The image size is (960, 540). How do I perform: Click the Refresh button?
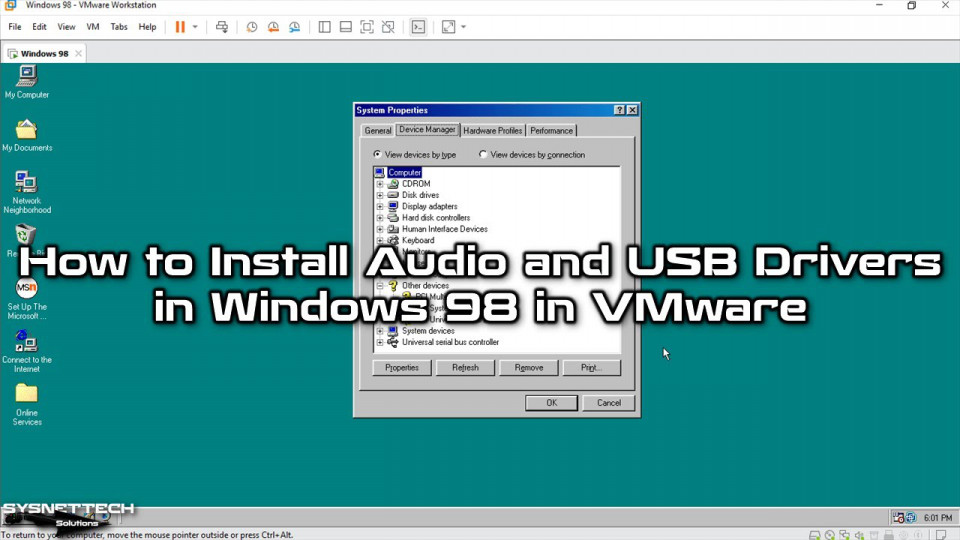465,368
